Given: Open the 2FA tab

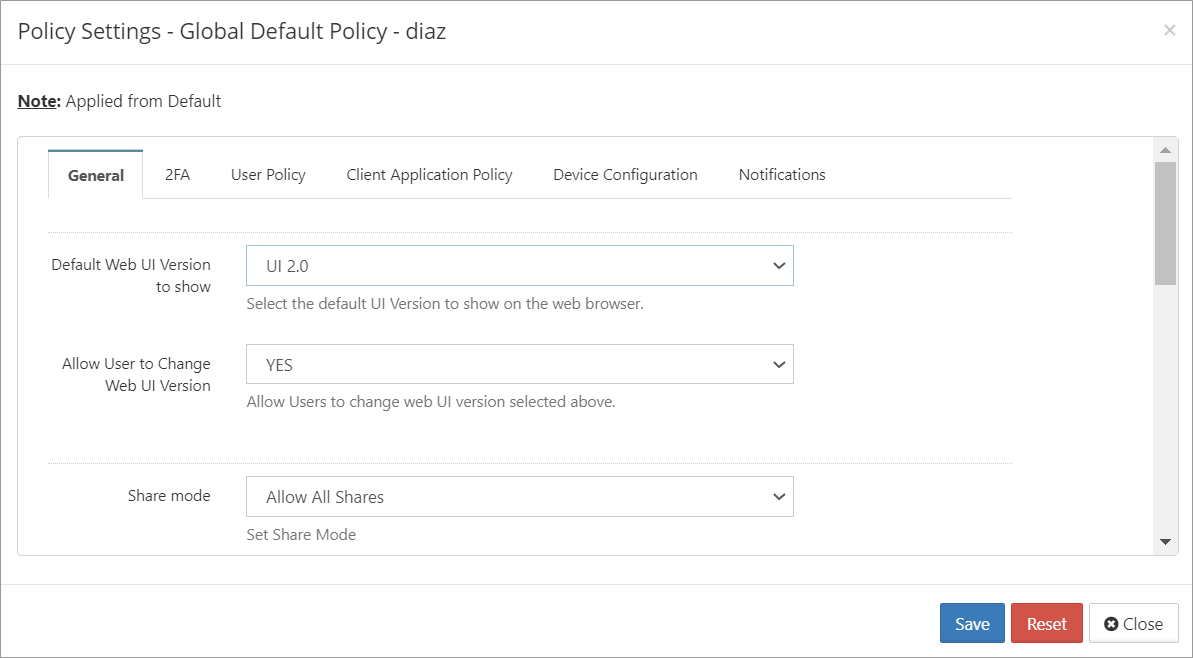Looking at the screenshot, I should pyautogui.click(x=177, y=175).
